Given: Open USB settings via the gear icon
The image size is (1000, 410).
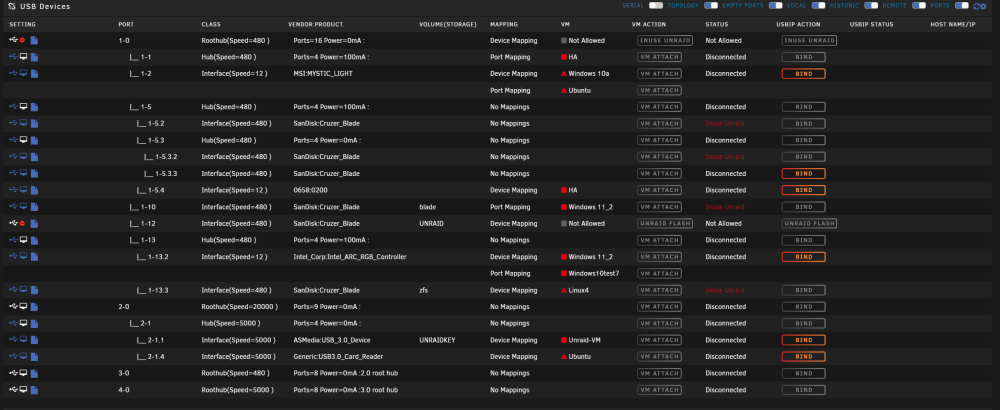Looking at the screenshot, I should pos(983,6).
